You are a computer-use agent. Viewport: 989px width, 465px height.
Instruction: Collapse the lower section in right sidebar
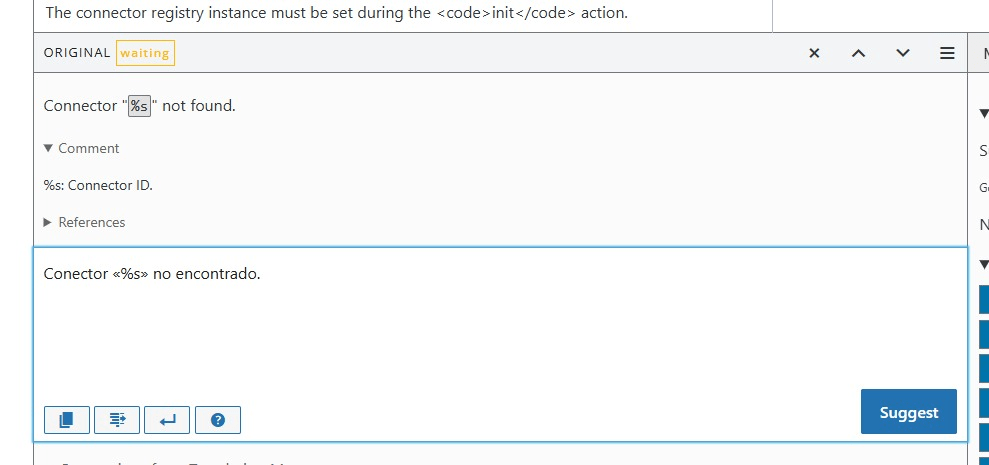tap(983, 262)
